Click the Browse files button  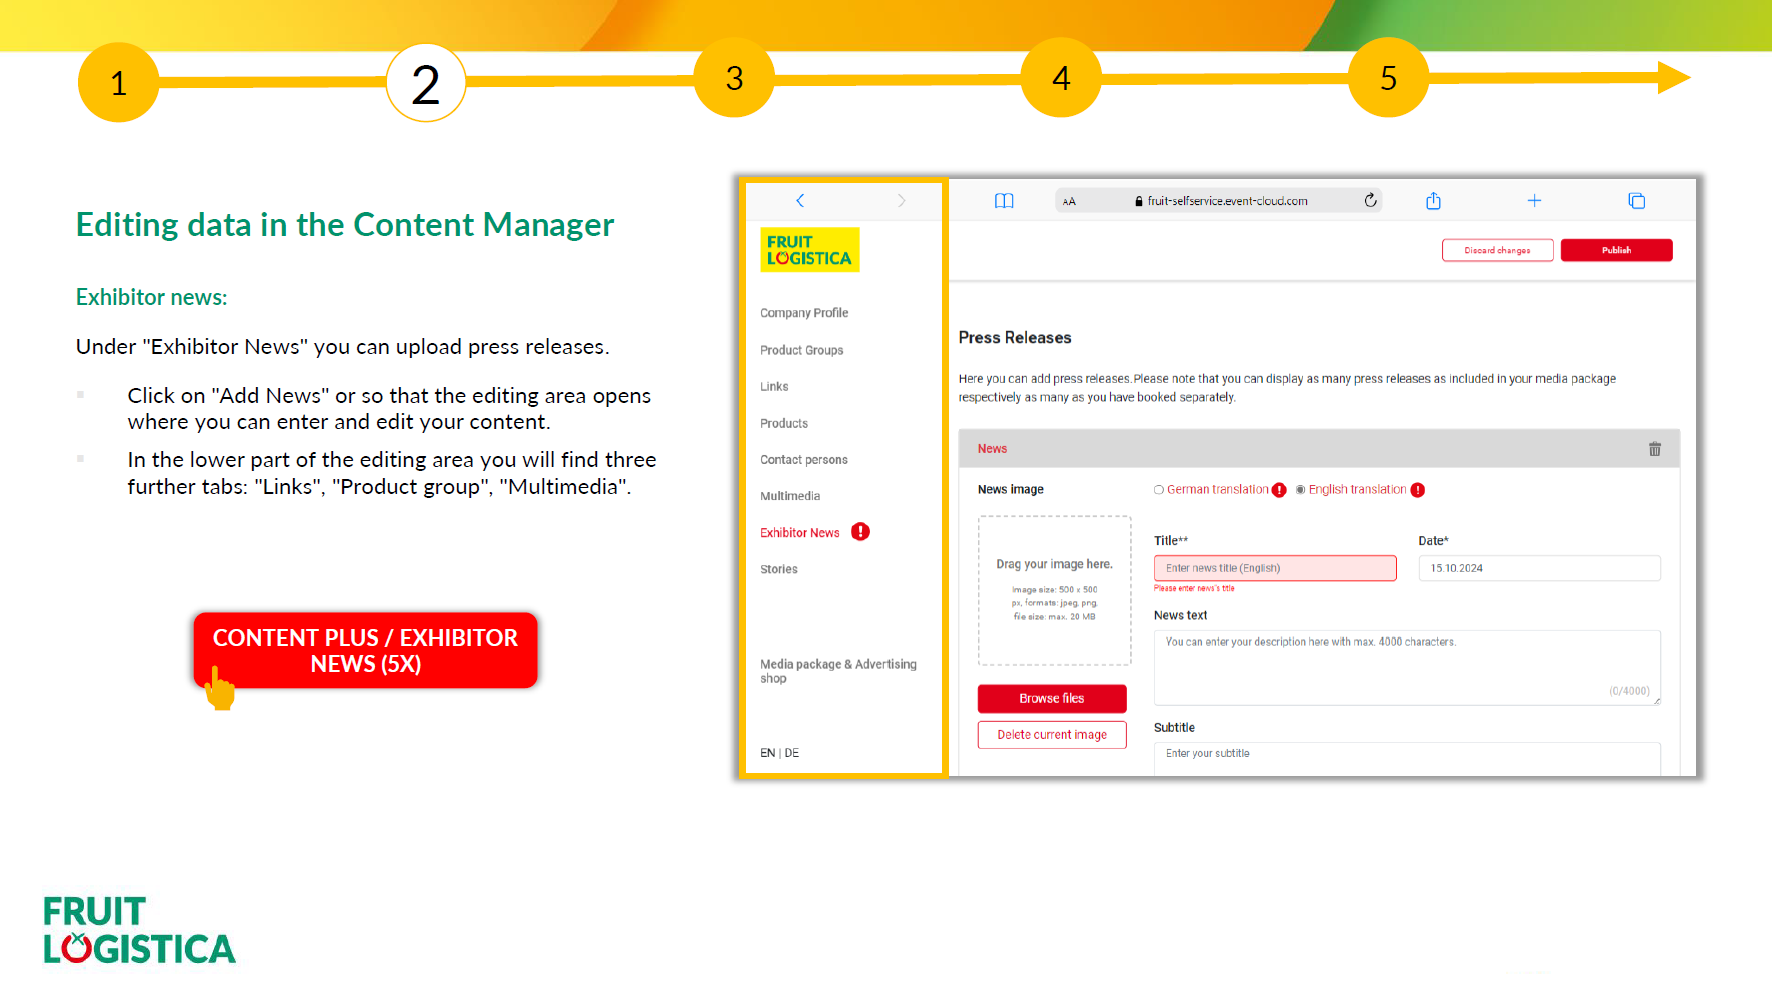(x=1052, y=698)
